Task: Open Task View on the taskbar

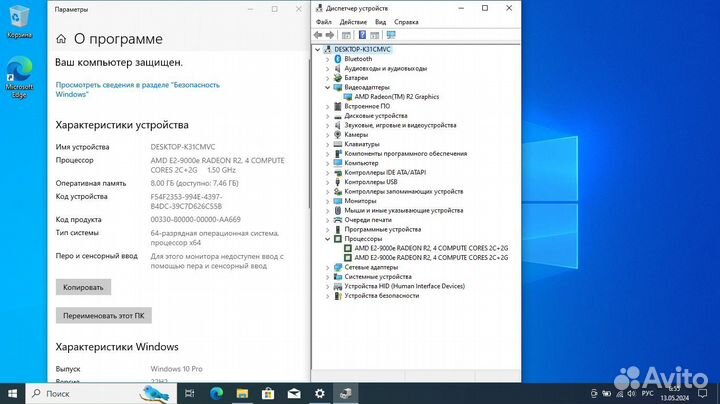Action: [190, 393]
